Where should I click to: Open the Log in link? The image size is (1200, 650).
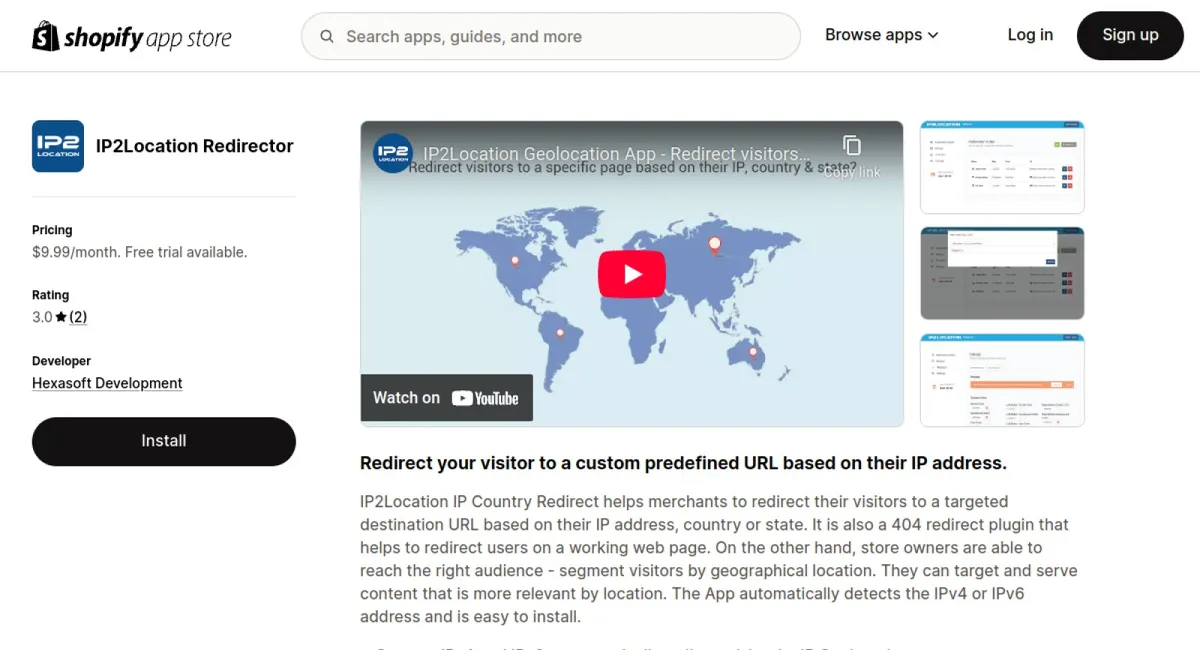(x=1030, y=35)
